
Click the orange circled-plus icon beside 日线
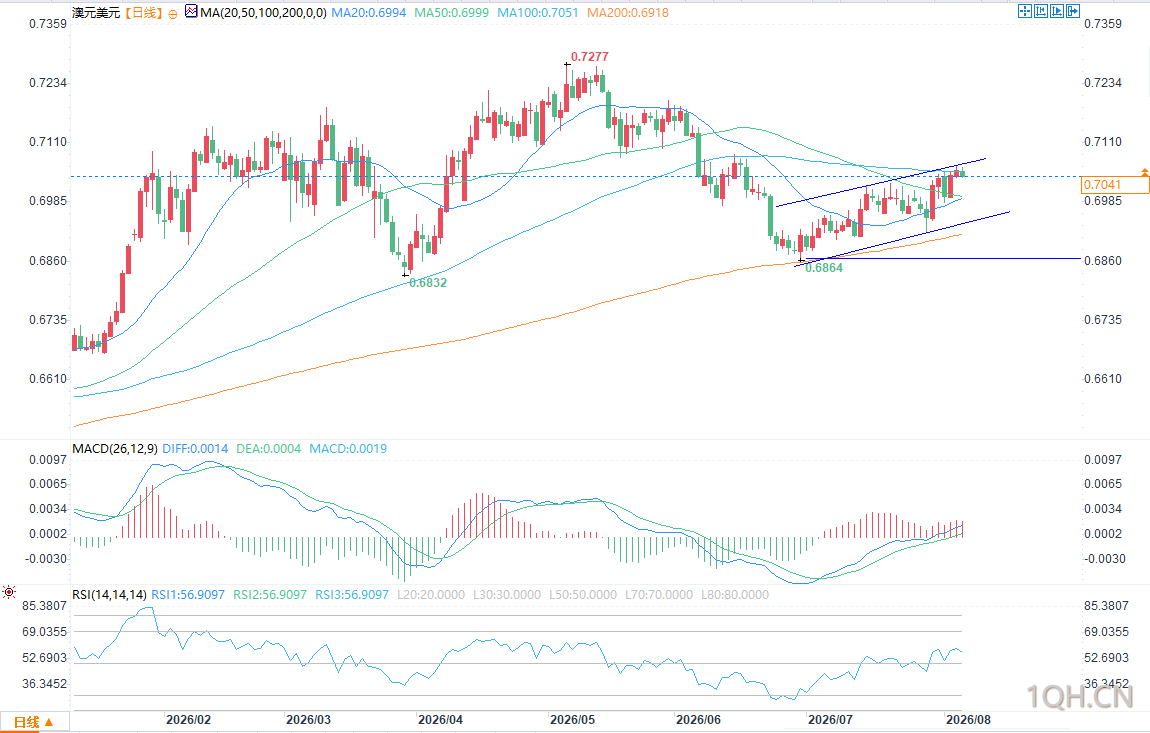coord(173,14)
